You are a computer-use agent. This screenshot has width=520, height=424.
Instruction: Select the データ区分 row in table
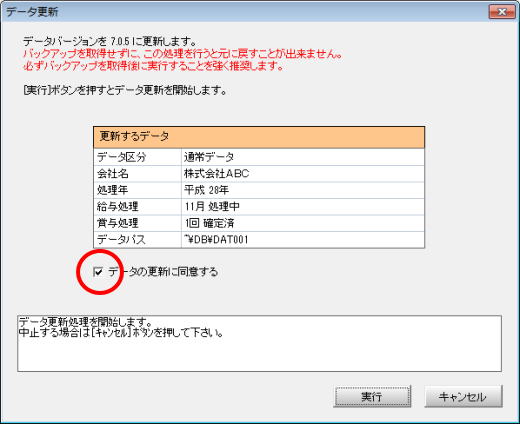[x=259, y=157]
